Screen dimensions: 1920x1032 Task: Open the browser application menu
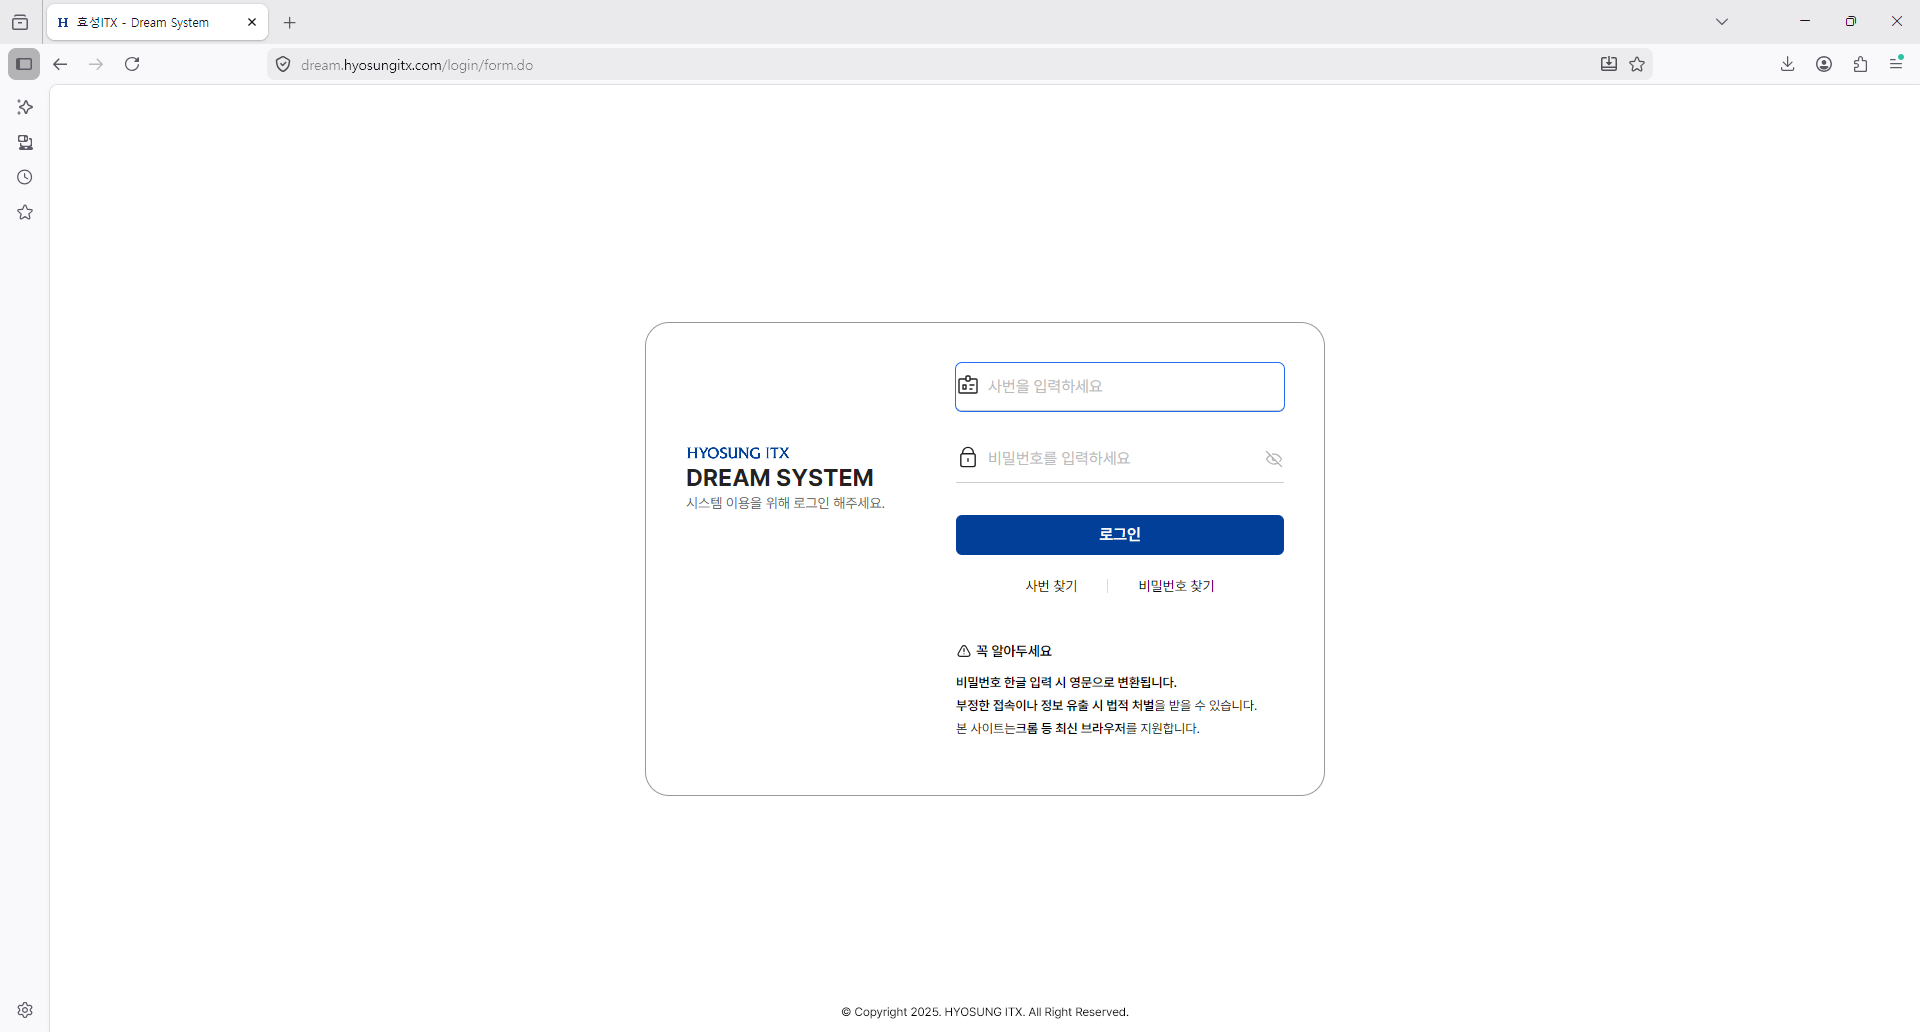point(1896,63)
